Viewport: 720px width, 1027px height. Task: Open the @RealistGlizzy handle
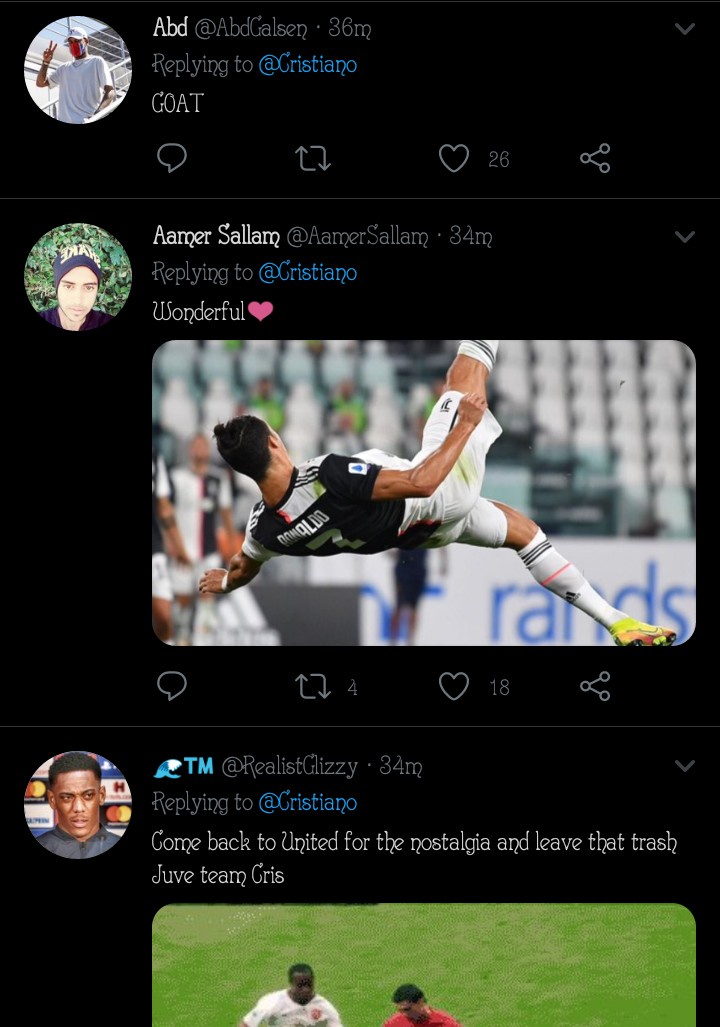click(289, 766)
